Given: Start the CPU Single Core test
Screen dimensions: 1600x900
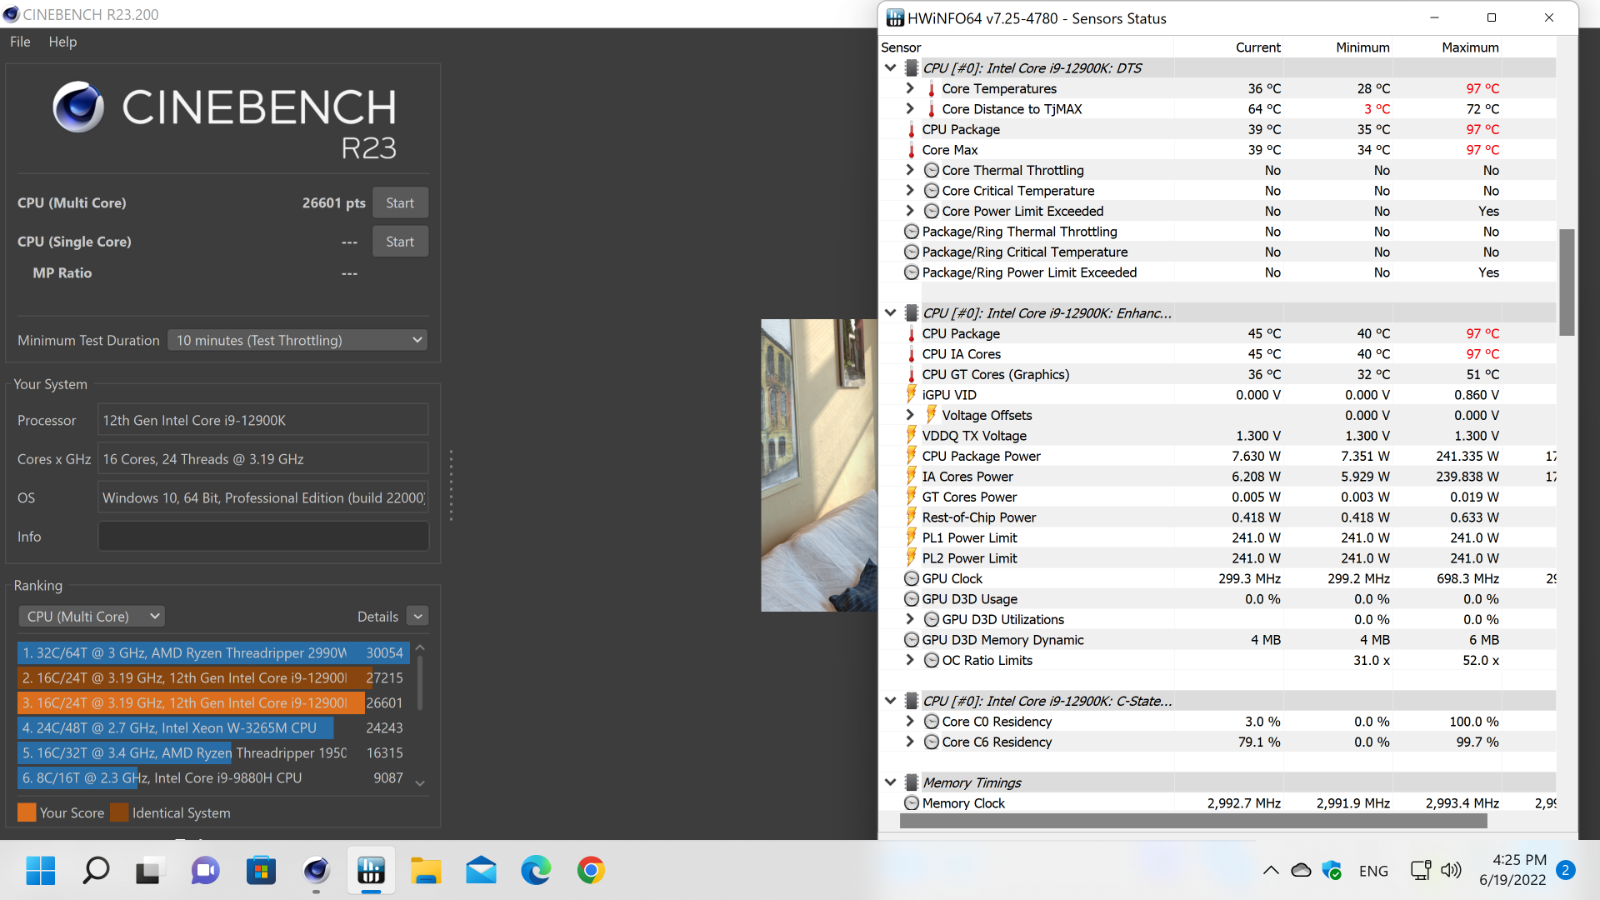Looking at the screenshot, I should [400, 242].
